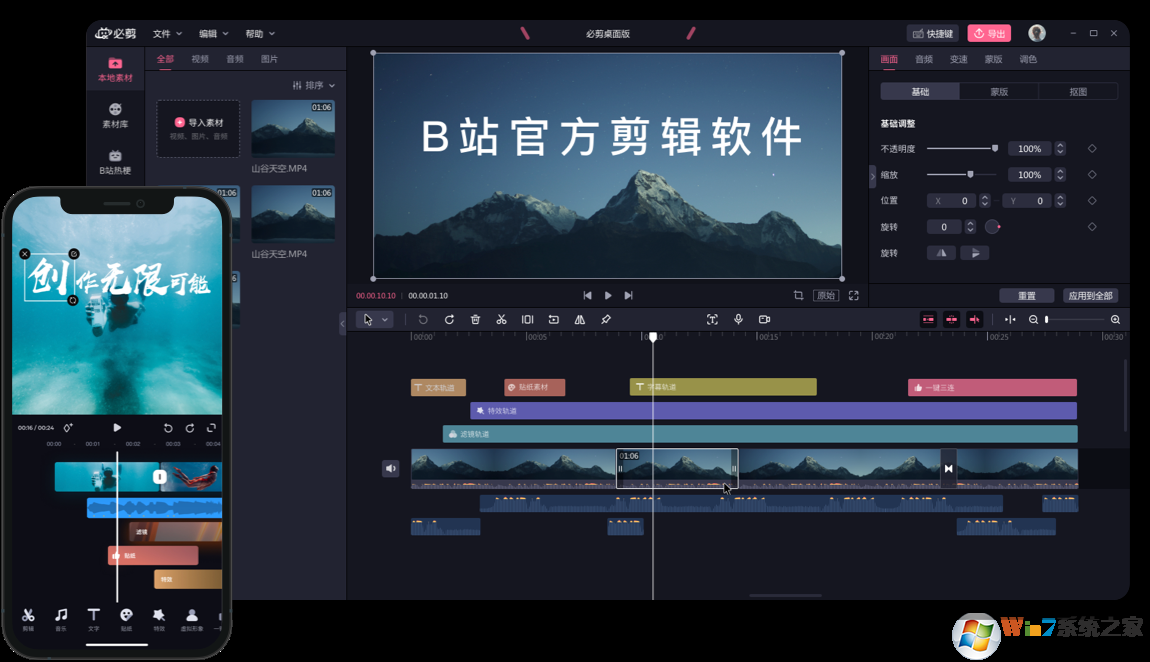Click the 快捷键 shortcuts button
Viewport: 1150px width, 662px height.
click(934, 34)
